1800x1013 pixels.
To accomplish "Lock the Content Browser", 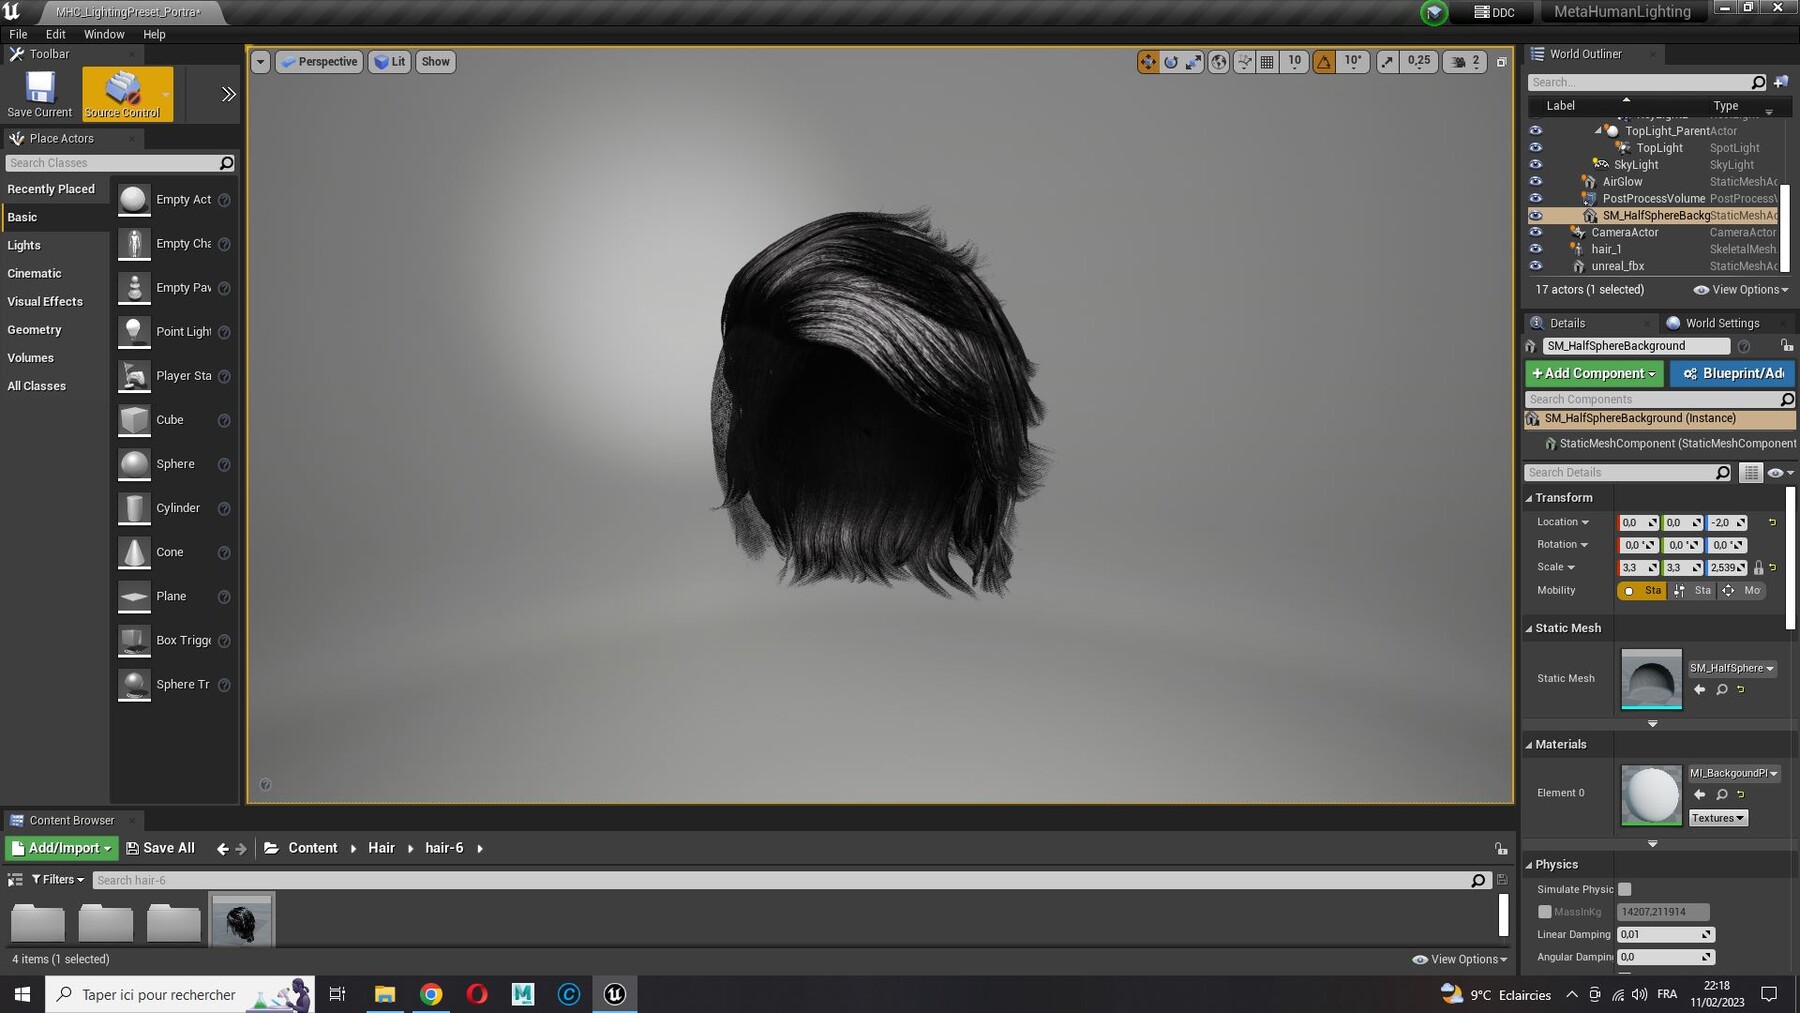I will pyautogui.click(x=1501, y=849).
